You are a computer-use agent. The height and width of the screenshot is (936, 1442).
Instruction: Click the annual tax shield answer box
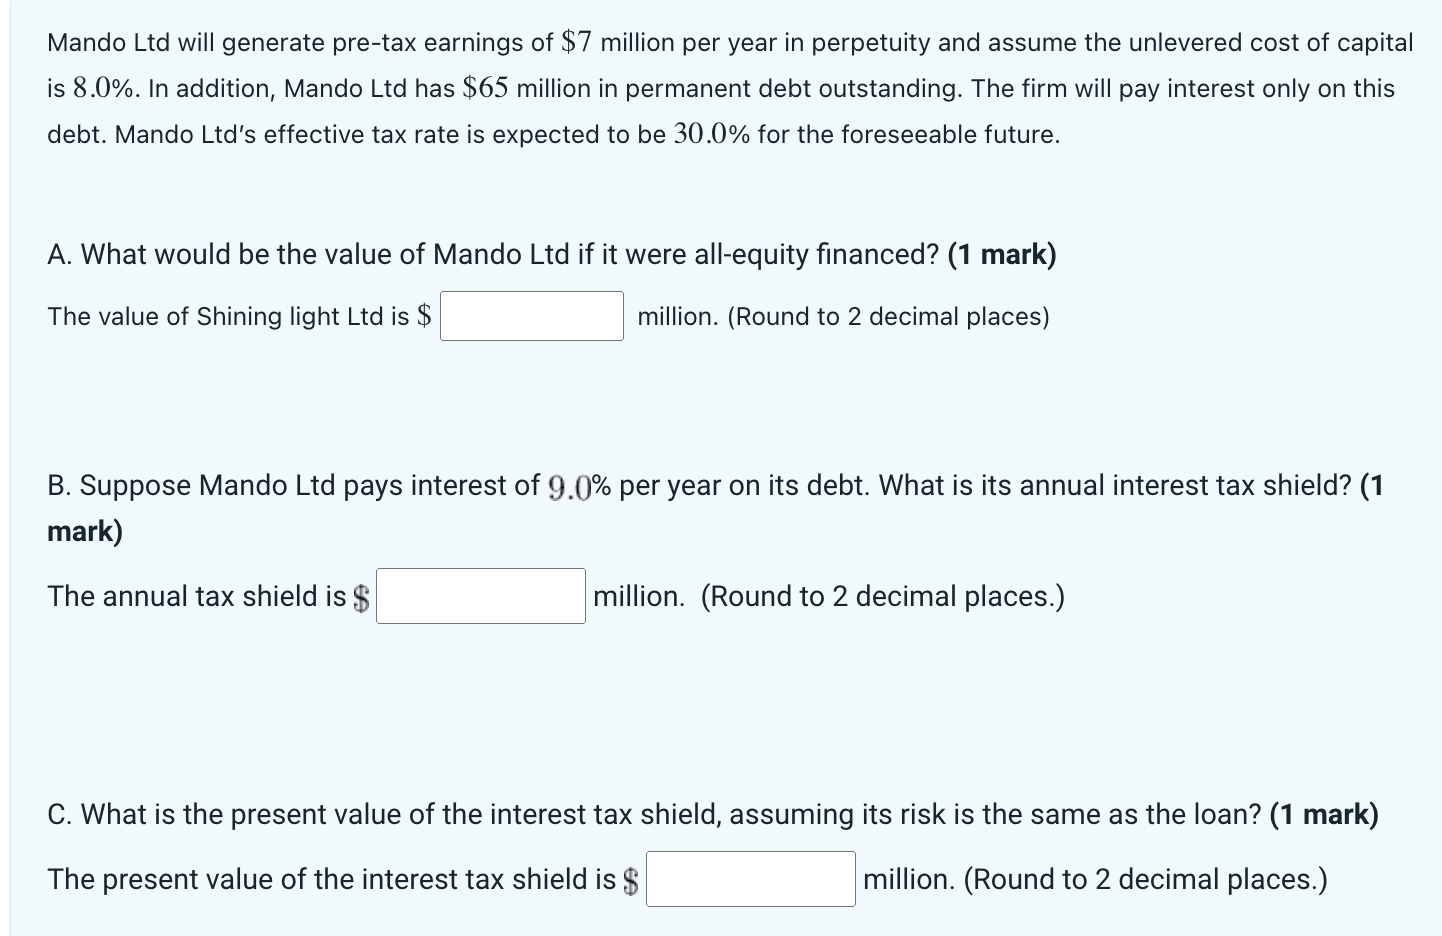pyautogui.click(x=480, y=595)
